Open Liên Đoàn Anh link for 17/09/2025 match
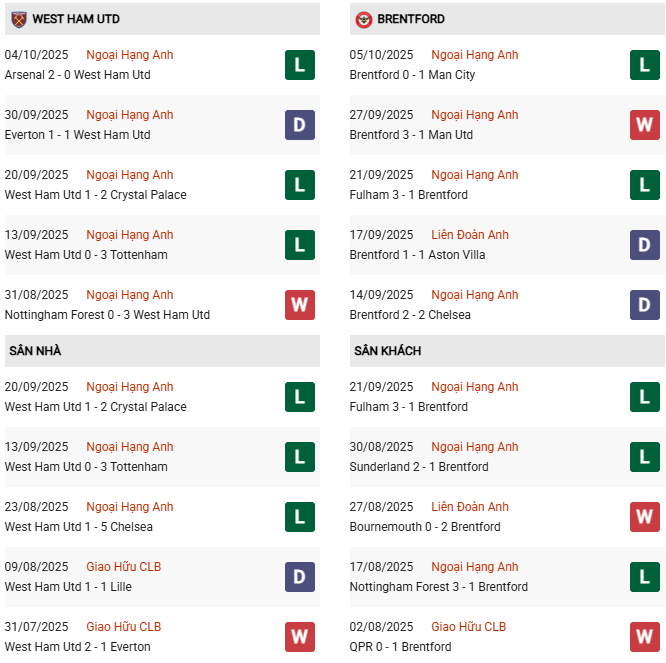666x663 pixels. pos(470,235)
